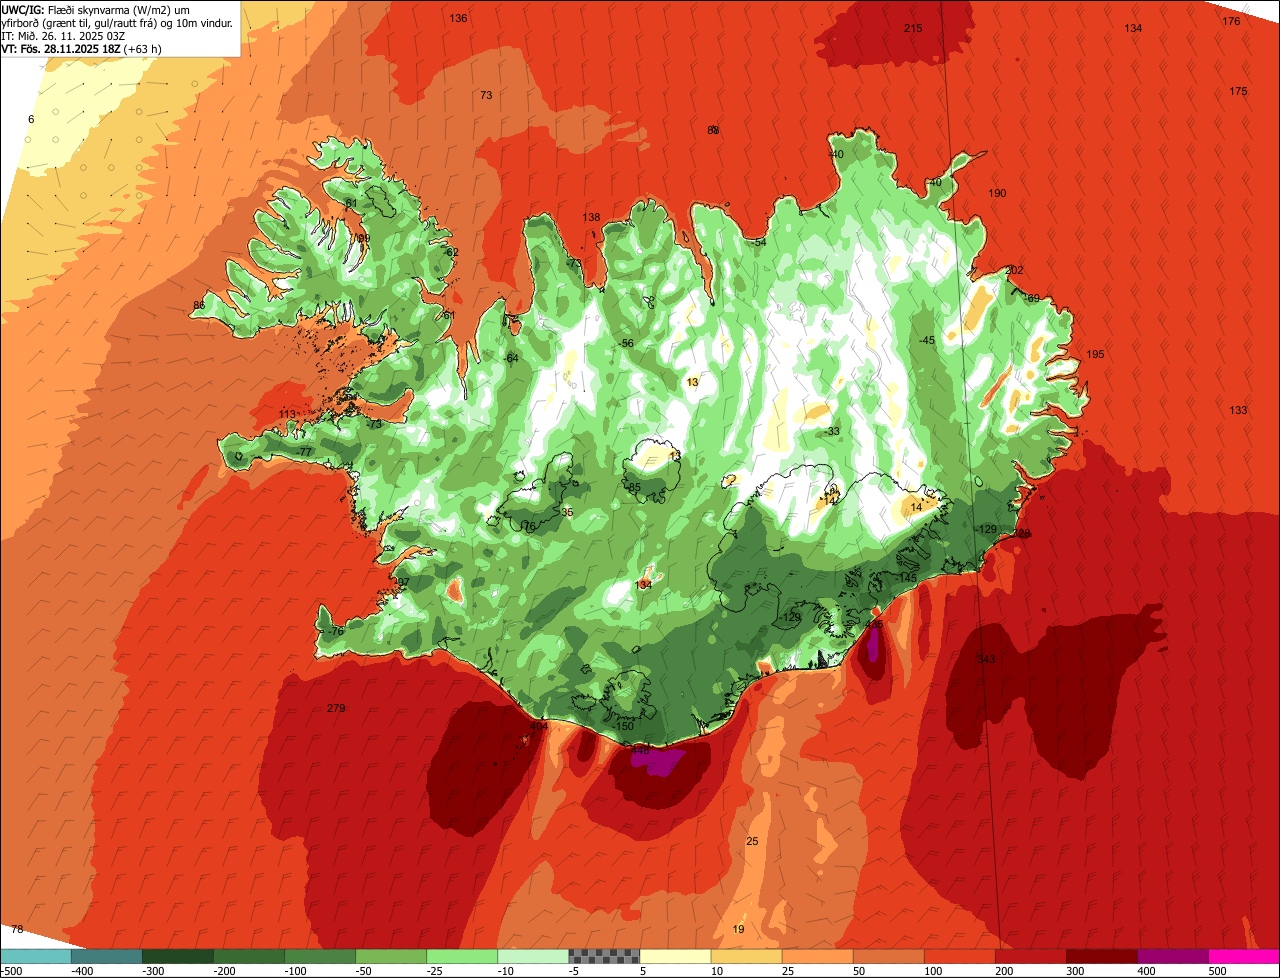
Task: Click the map value 176 in the top-right corner
Action: click(x=1231, y=21)
